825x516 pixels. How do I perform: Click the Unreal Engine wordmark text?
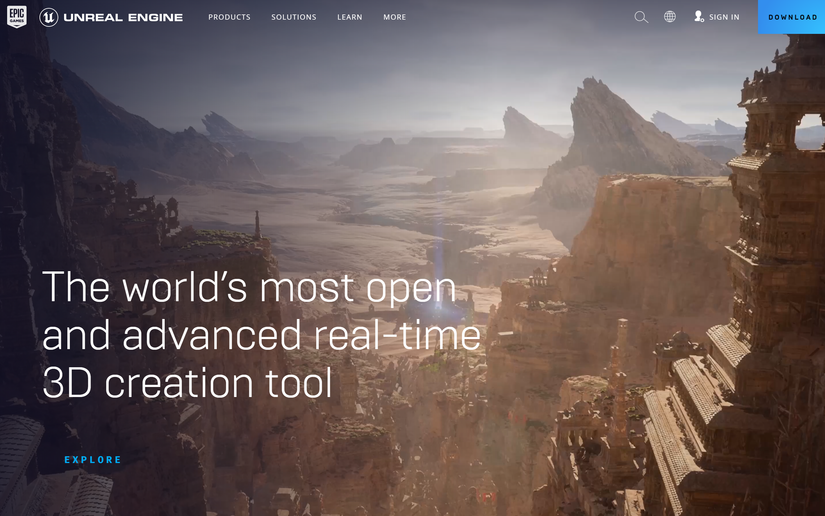(x=123, y=17)
